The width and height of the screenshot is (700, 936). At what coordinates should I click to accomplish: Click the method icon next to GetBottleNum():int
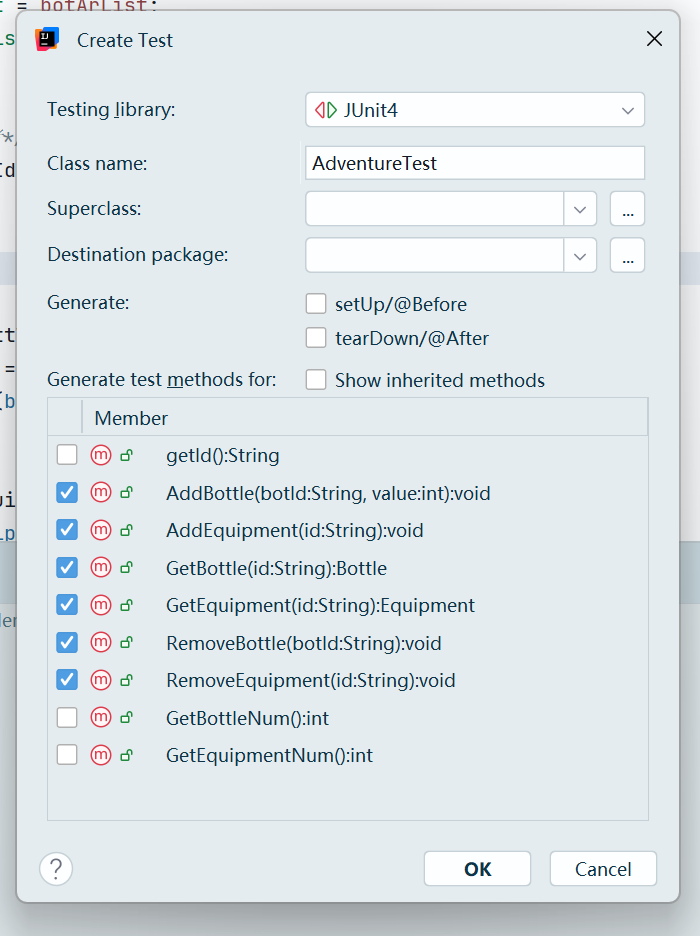point(100,718)
